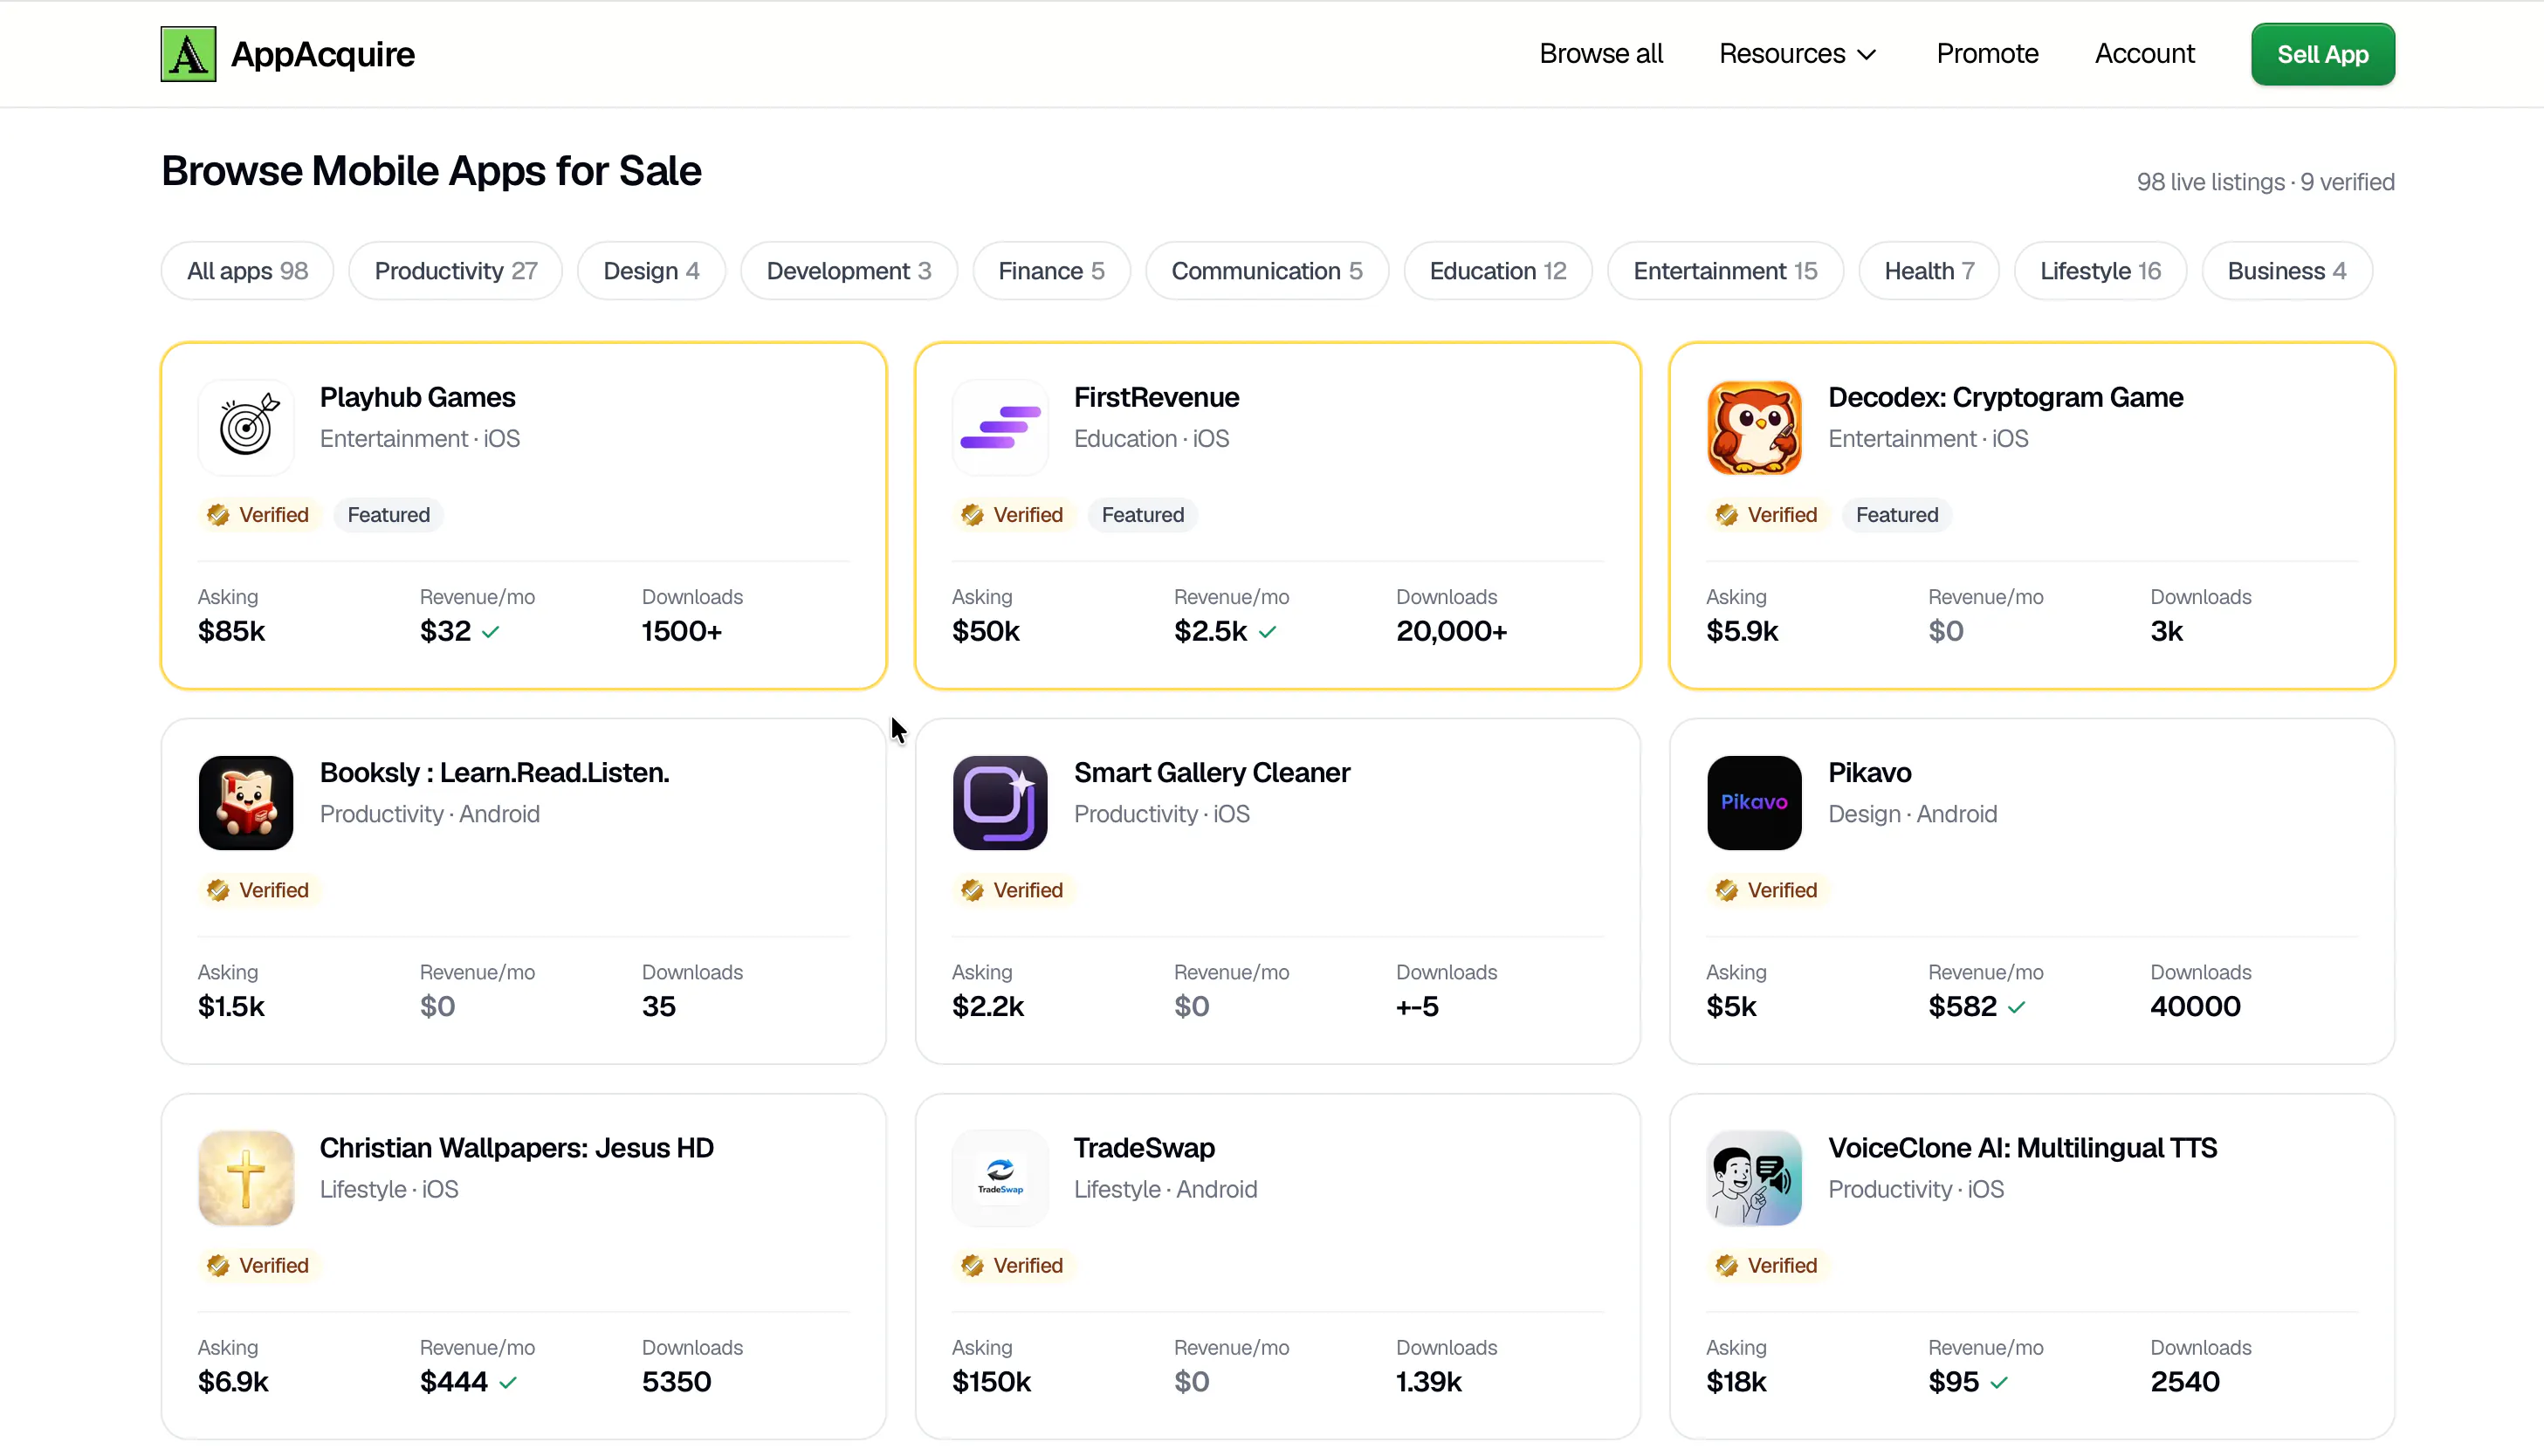Select the All apps 98 filter
The image size is (2544, 1456).
pyautogui.click(x=247, y=271)
